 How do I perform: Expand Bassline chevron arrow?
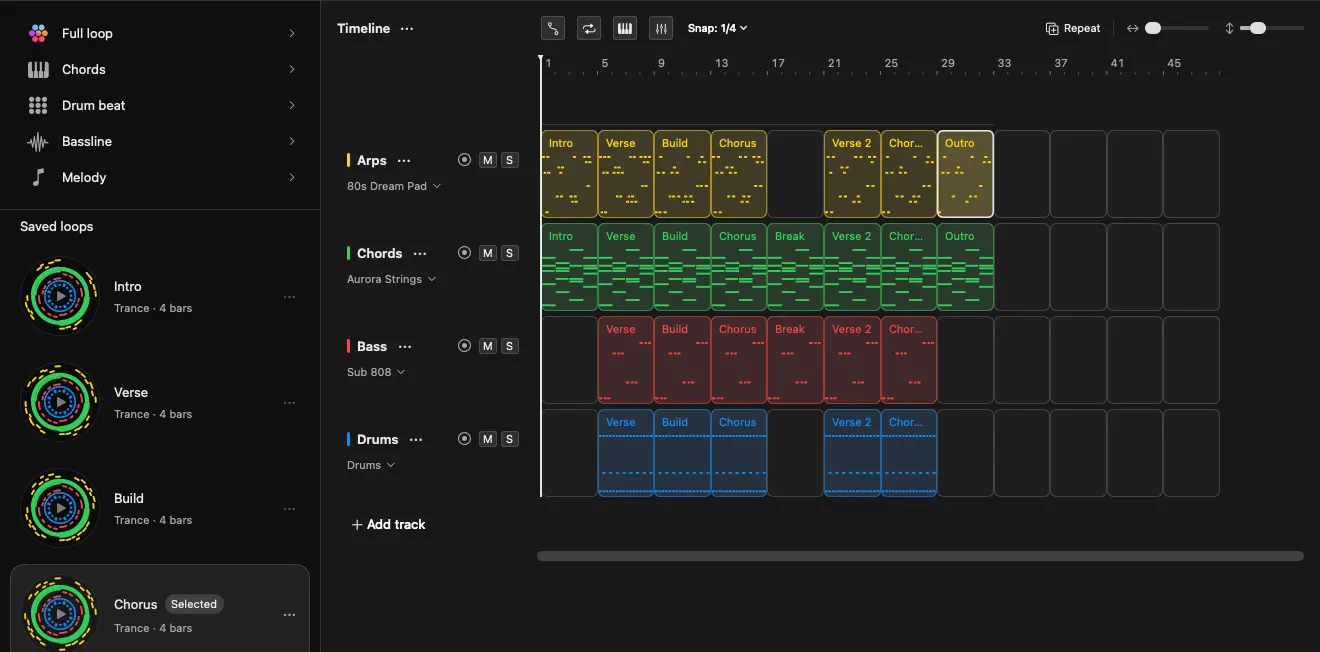pyautogui.click(x=292, y=141)
